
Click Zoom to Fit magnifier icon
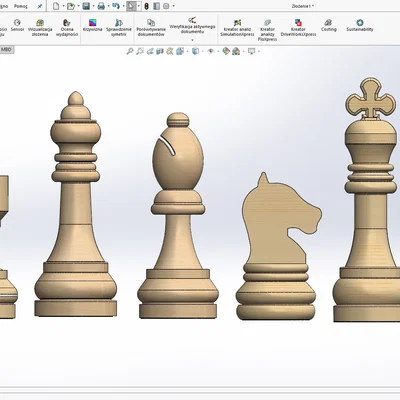pyautogui.click(x=130, y=51)
